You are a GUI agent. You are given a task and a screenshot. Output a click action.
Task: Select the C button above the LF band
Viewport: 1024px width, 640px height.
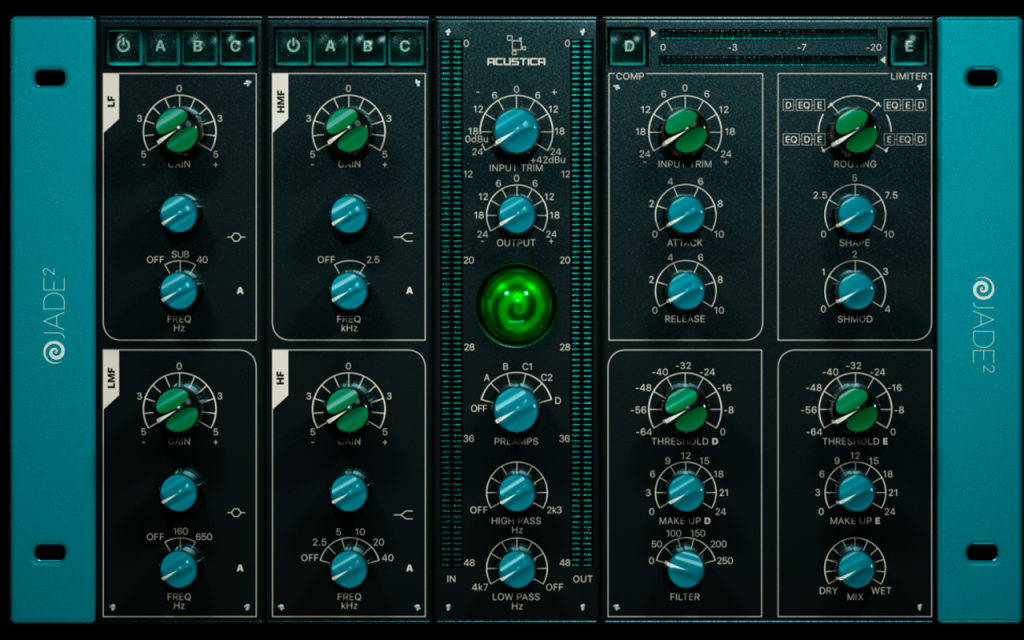coord(236,46)
